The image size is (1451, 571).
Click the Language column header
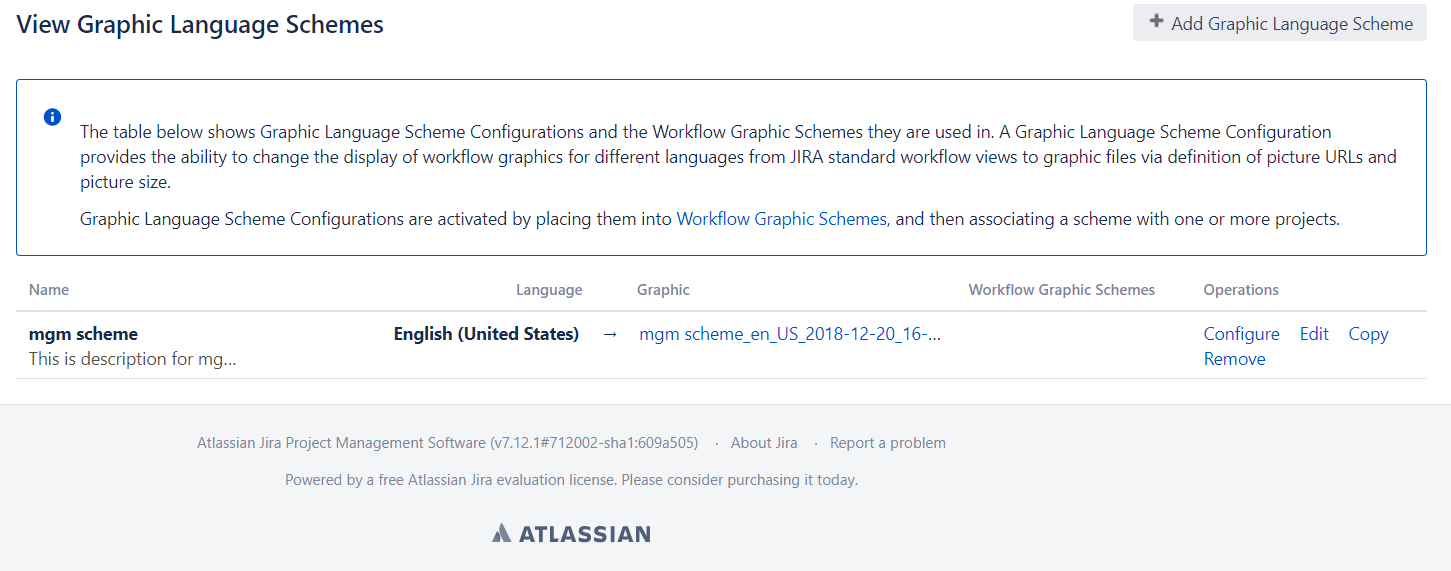click(x=548, y=290)
